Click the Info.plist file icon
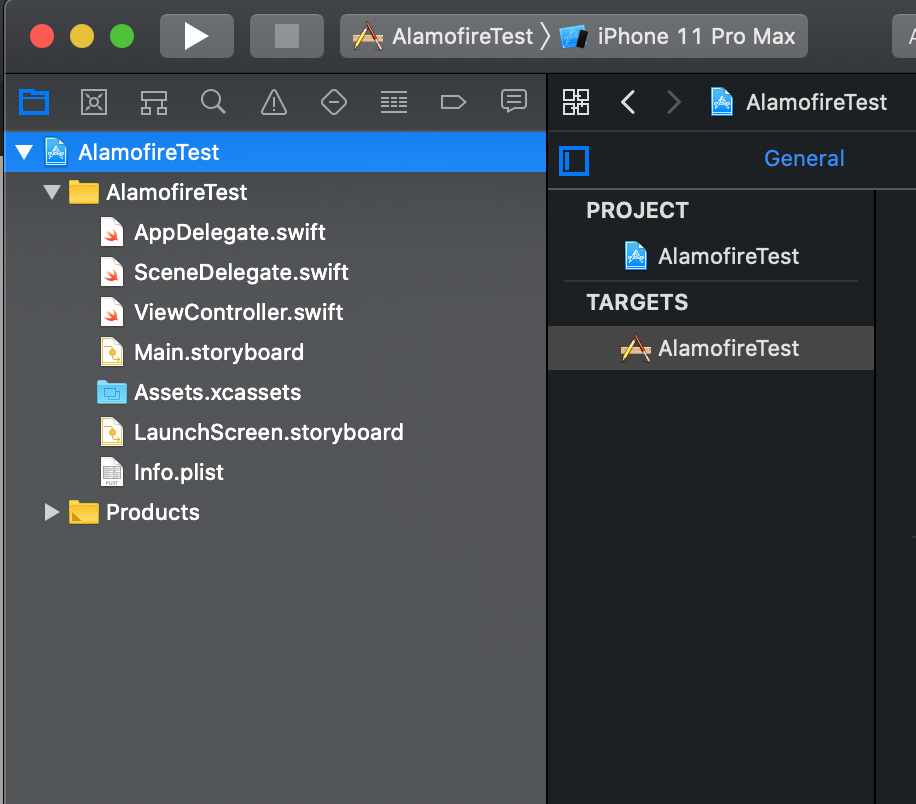 [x=112, y=472]
